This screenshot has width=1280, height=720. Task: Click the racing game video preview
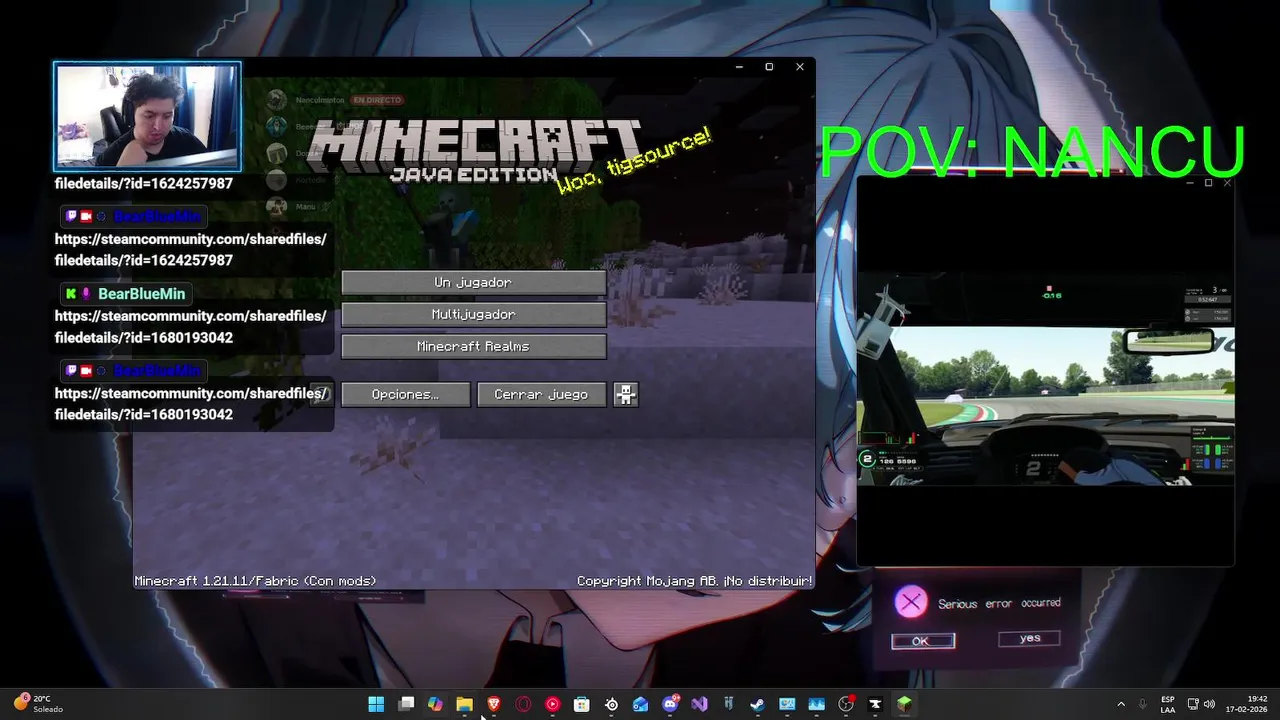coord(1045,380)
